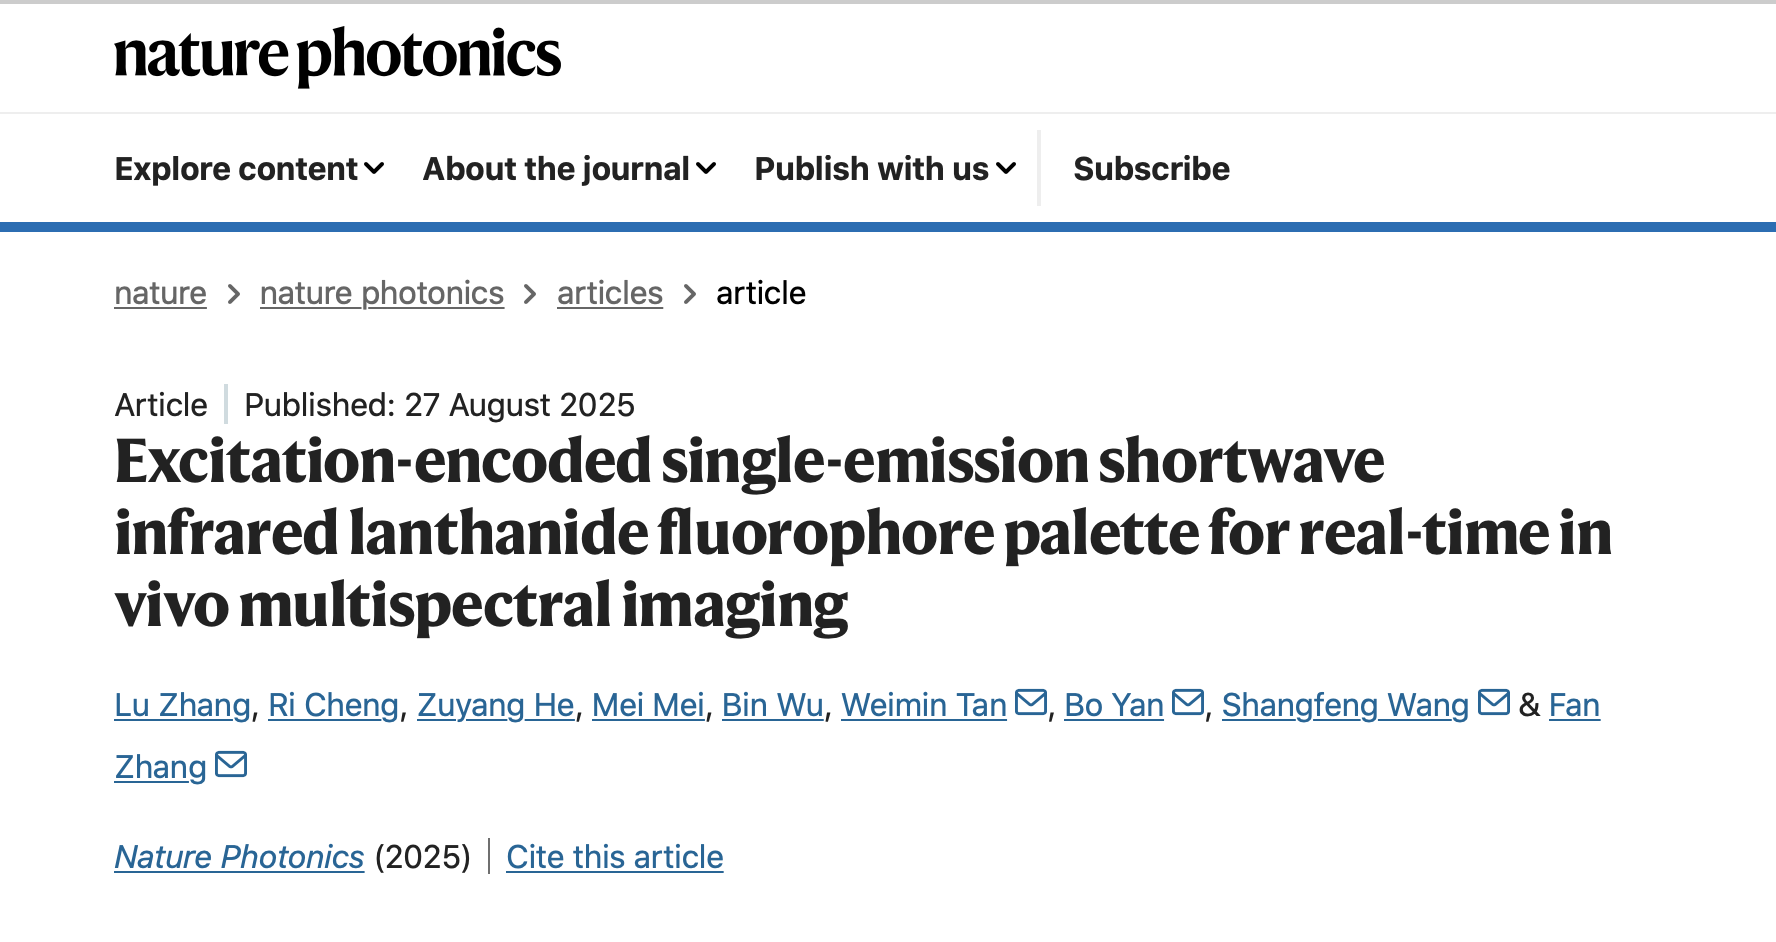Click the nature photonics logo
The width and height of the screenshot is (1776, 942).
coord(337,55)
